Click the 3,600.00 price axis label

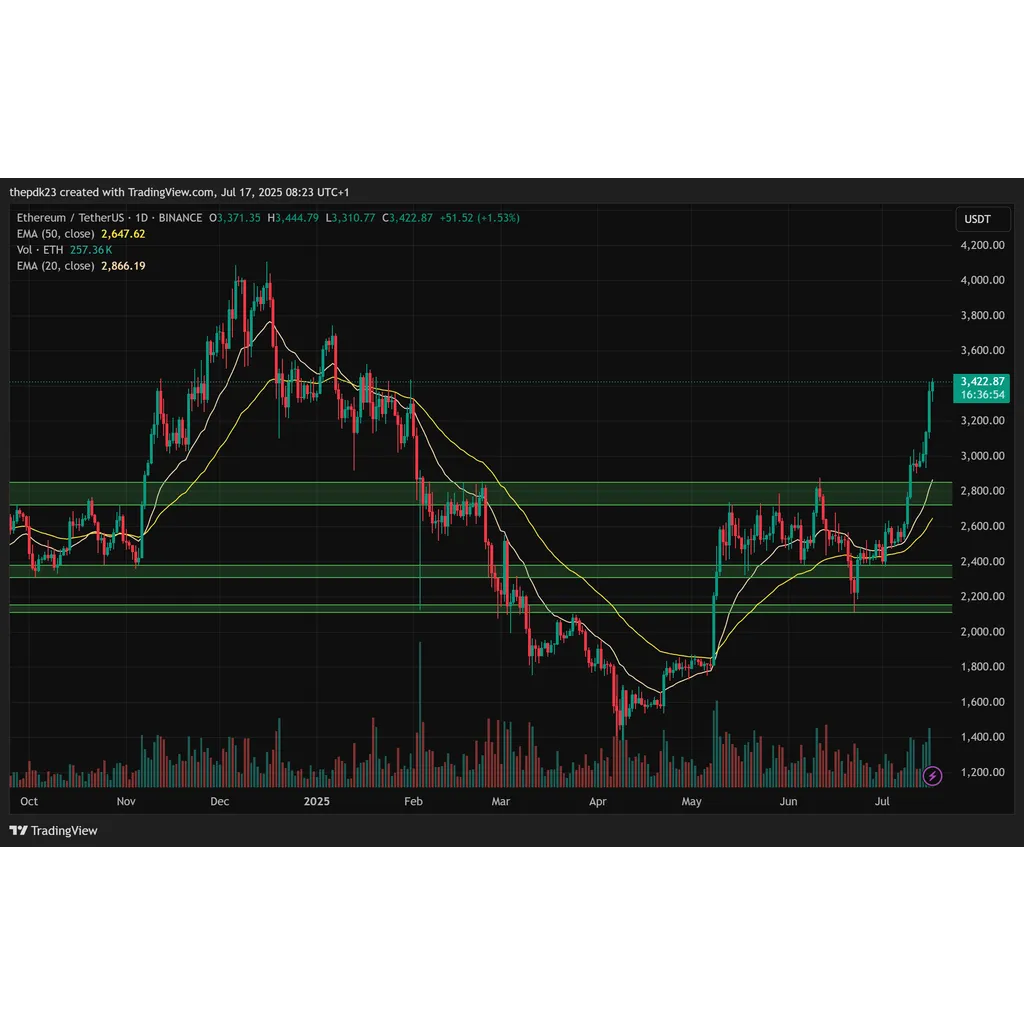982,350
